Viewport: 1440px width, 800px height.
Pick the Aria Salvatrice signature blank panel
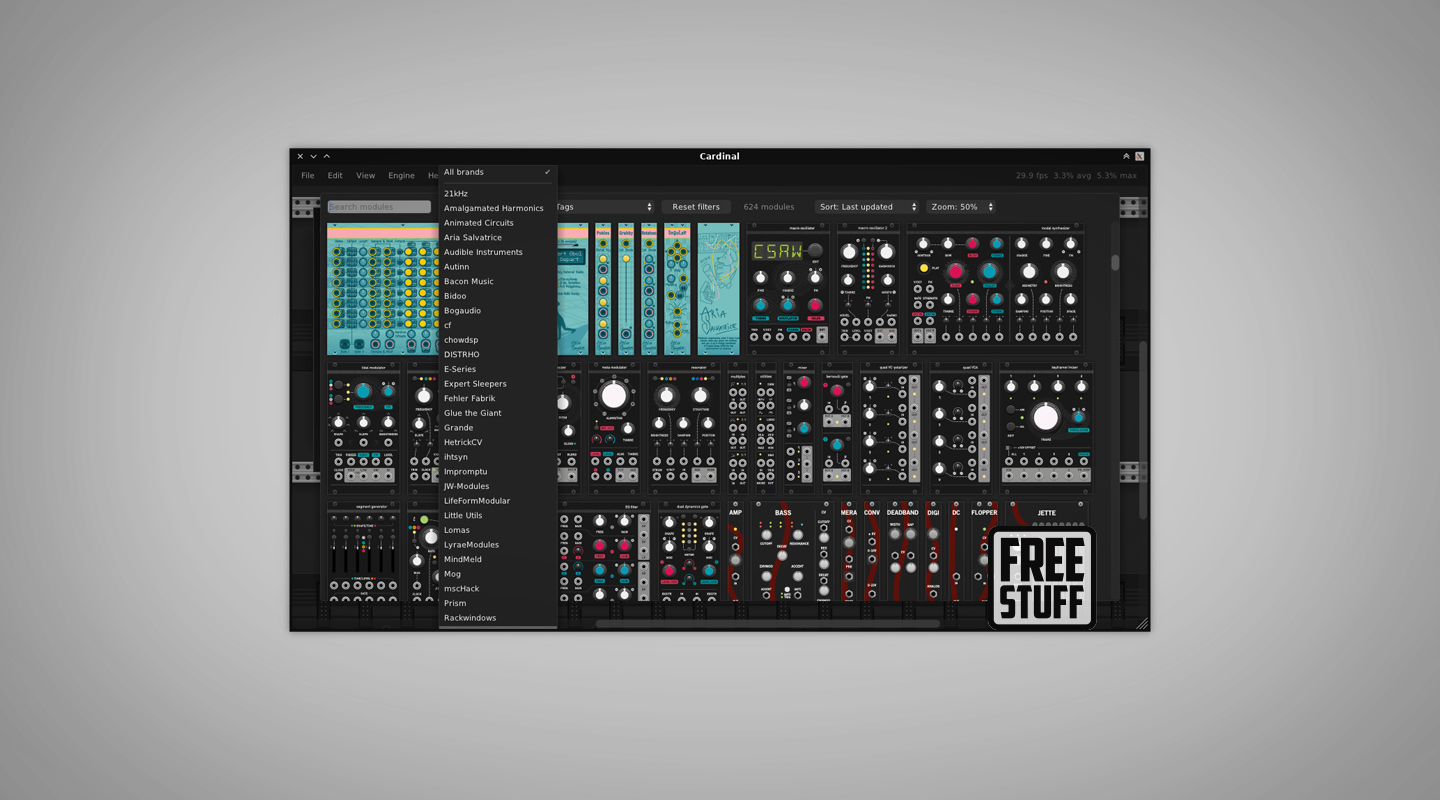pyautogui.click(x=719, y=288)
